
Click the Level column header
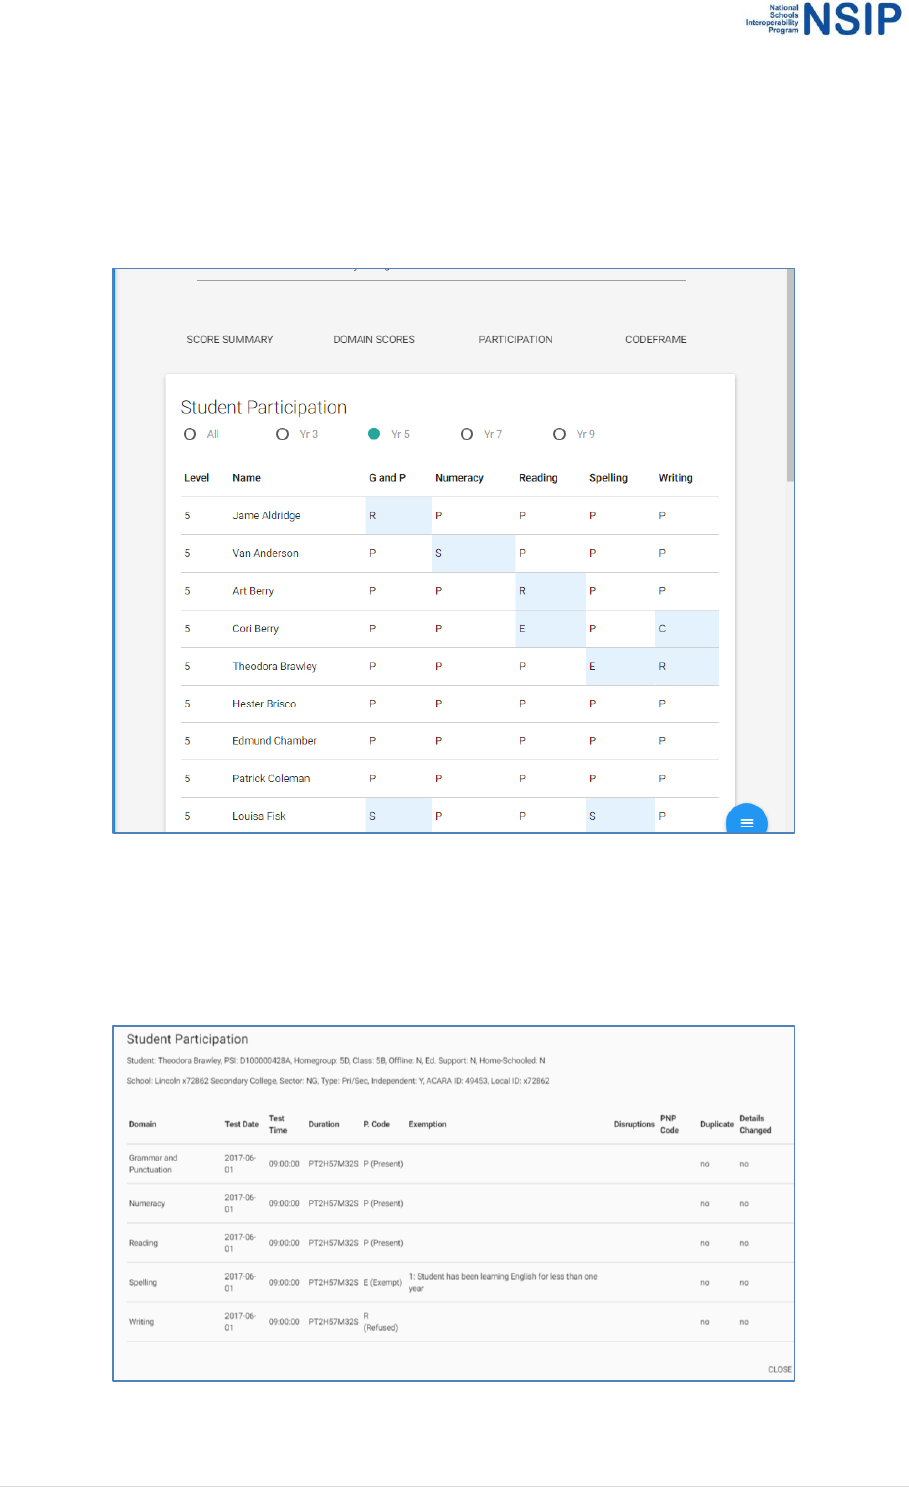pos(197,478)
